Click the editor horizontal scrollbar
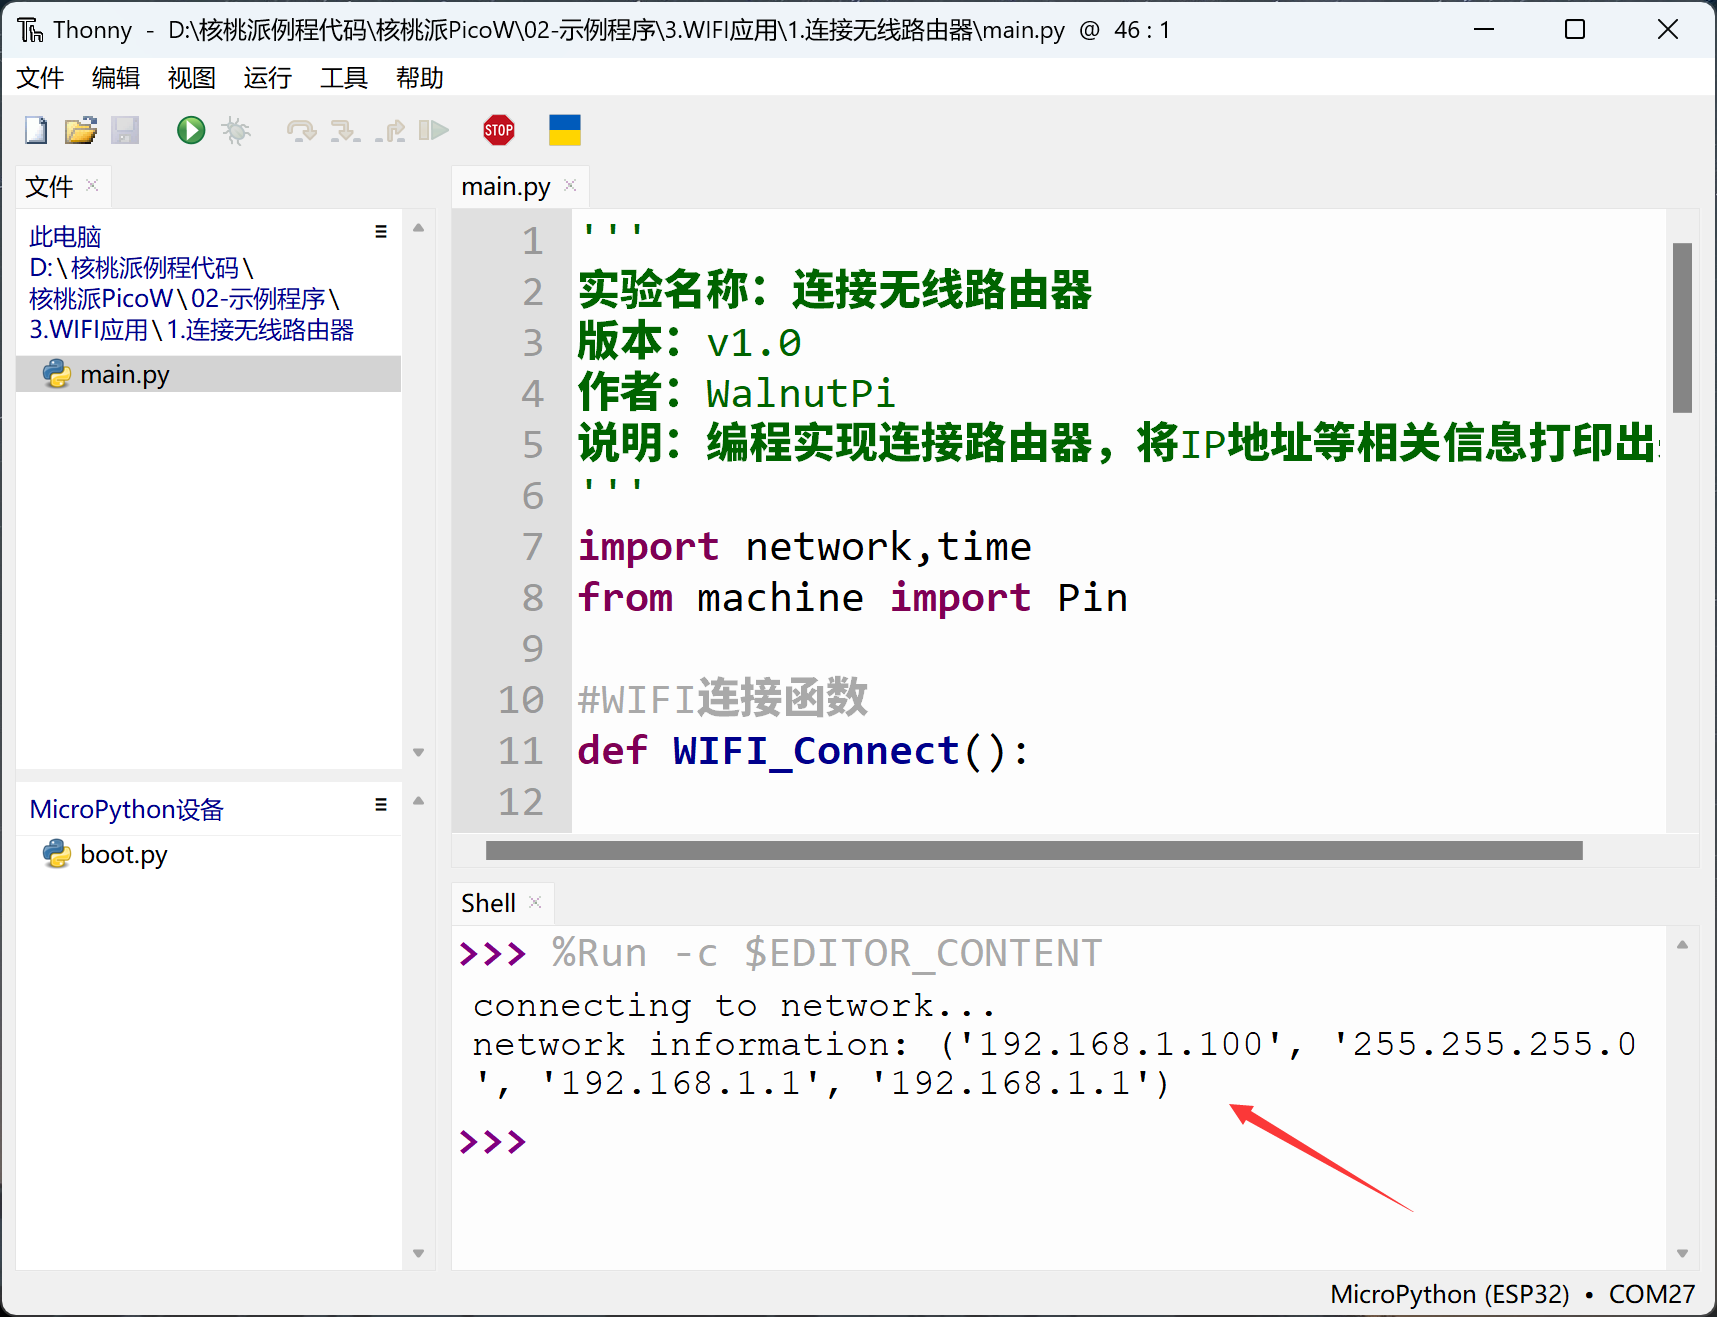Screen dimensions: 1717x1317 point(1033,851)
